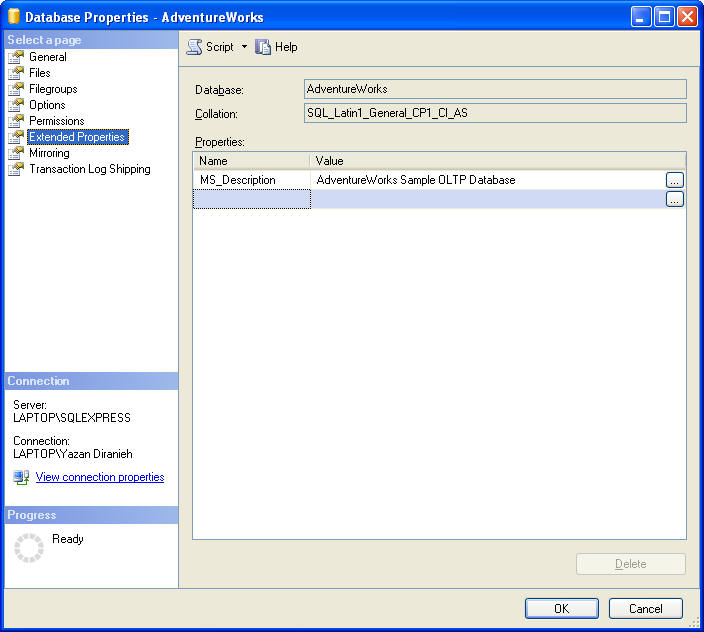Click the General page icon
The width and height of the screenshot is (704, 632).
tap(15, 57)
